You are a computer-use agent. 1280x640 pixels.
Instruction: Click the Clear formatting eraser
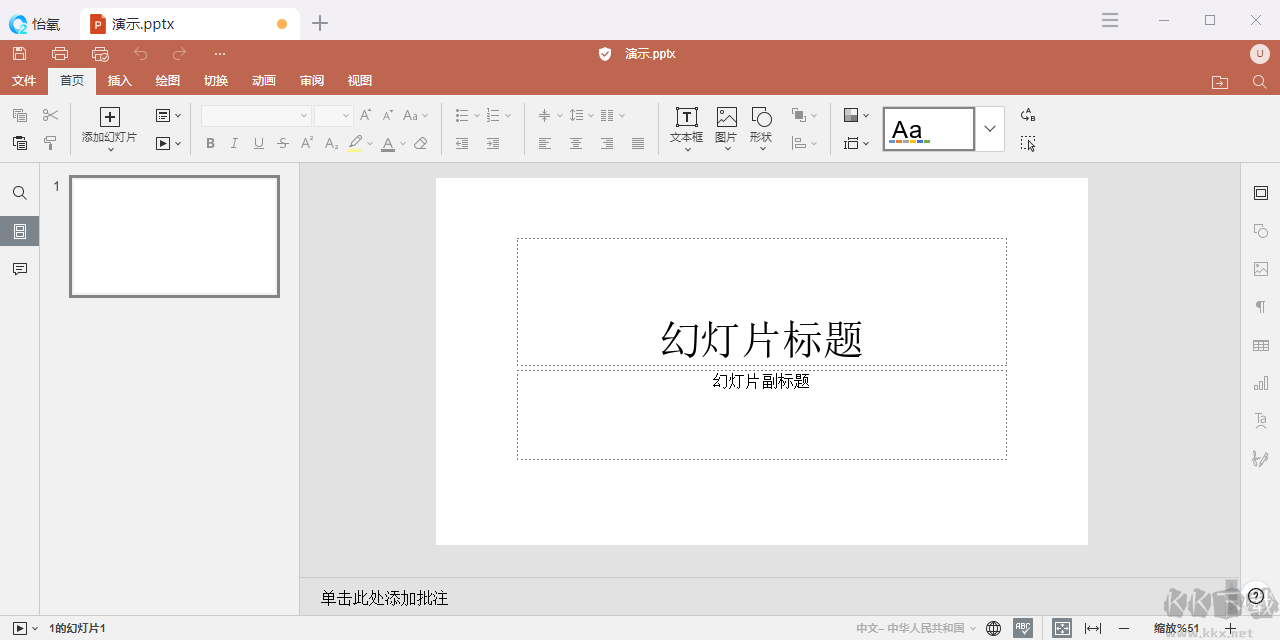point(421,144)
